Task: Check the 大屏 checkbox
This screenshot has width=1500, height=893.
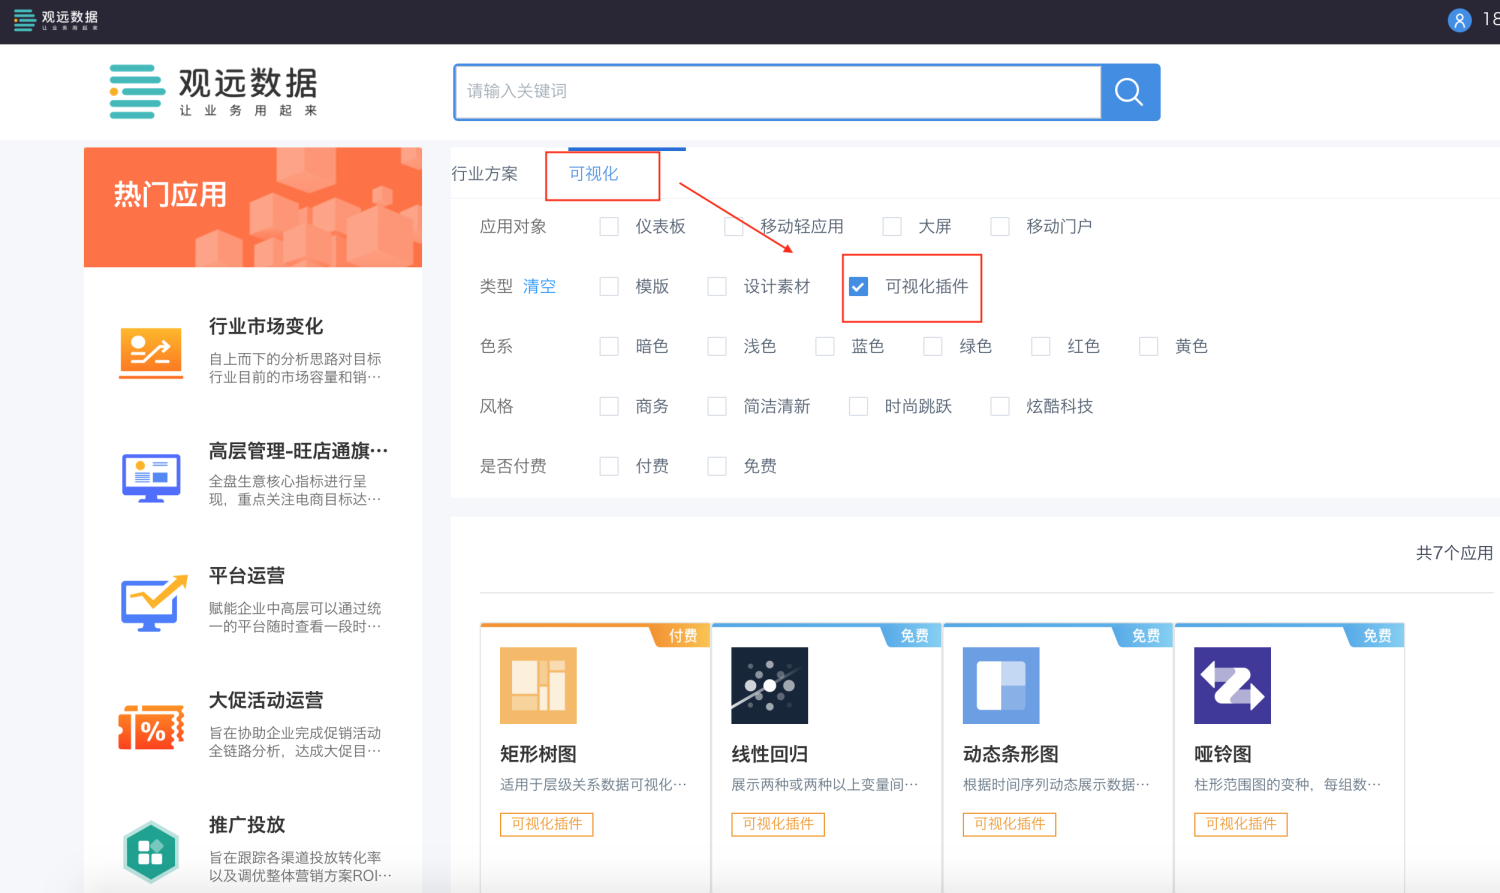Action: 892,227
